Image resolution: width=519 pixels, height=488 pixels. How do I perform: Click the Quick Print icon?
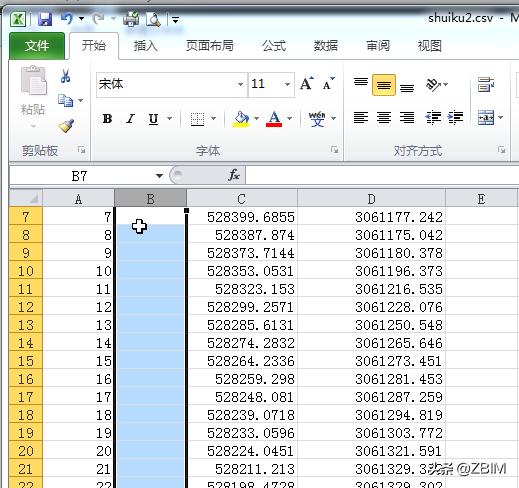131,19
